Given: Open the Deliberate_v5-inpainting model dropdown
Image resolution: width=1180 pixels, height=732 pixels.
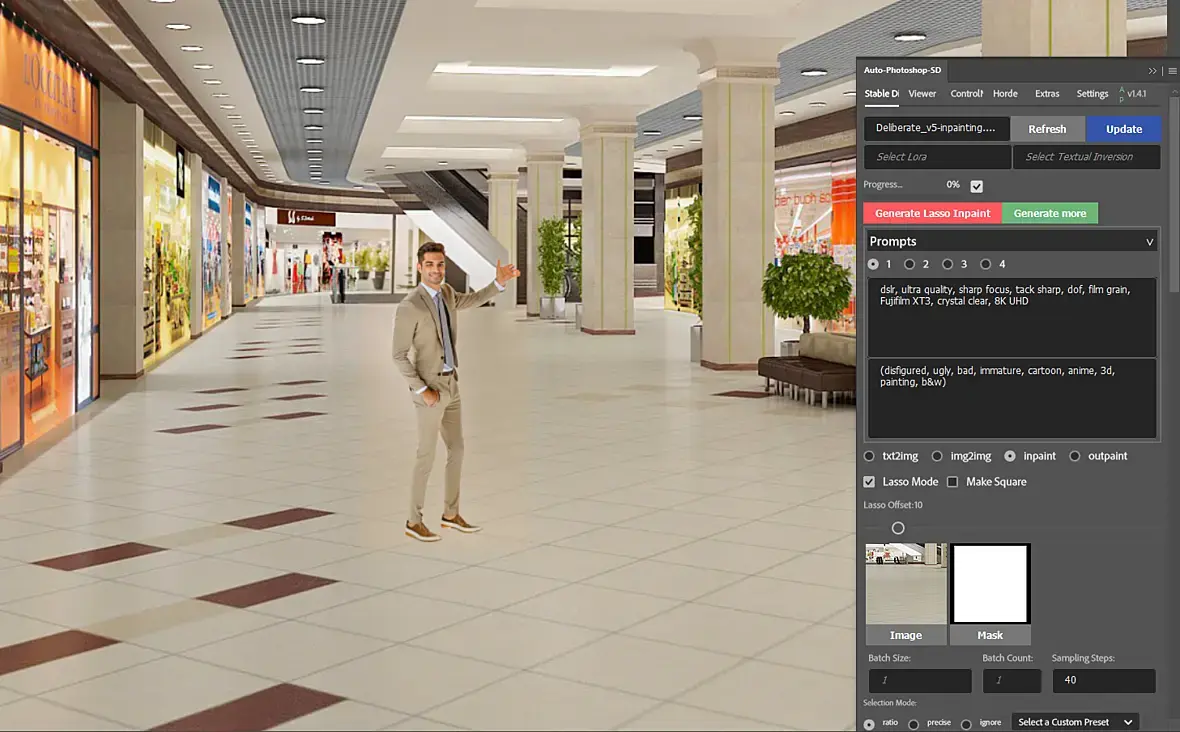Looking at the screenshot, I should click(936, 128).
